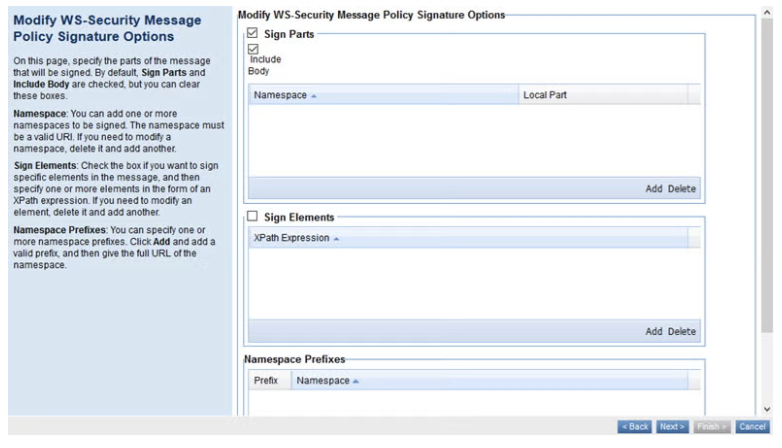This screenshot has width=782, height=448.
Task: Add a namespace in Sign Parts
Action: pyautogui.click(x=653, y=189)
